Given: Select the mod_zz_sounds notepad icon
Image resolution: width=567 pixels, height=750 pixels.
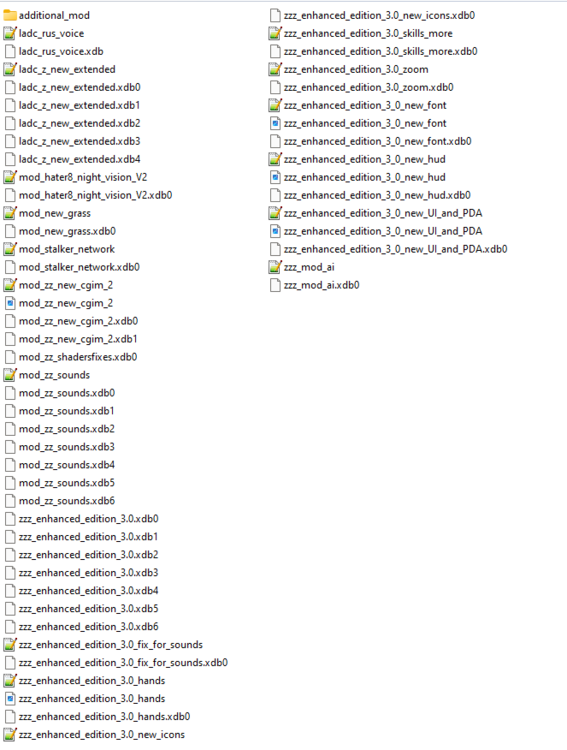Looking at the screenshot, I should (x=10, y=375).
